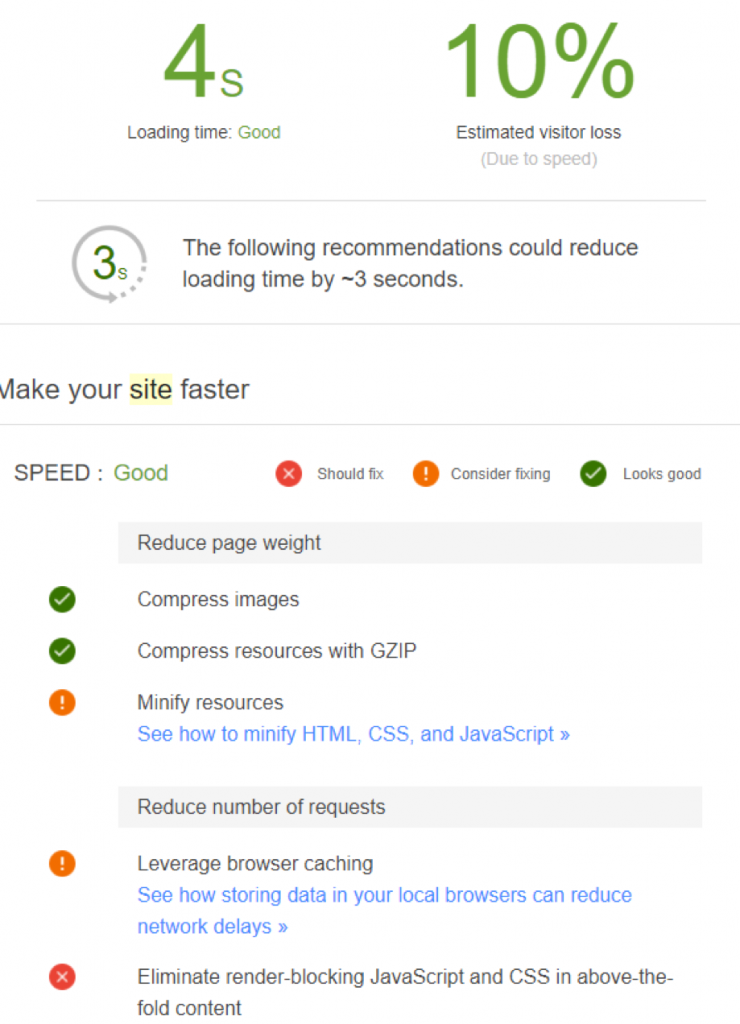Open the 'storing data in your local browsers' link
Viewport: 740px width, 1024px height.
[384, 895]
